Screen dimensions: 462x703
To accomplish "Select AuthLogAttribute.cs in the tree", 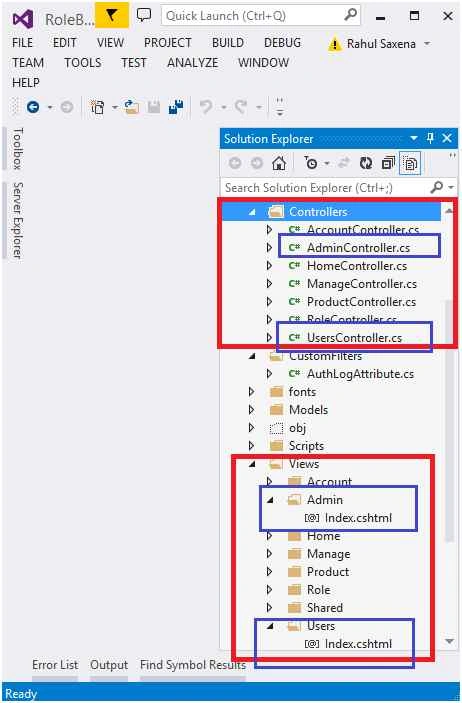I will [x=360, y=373].
